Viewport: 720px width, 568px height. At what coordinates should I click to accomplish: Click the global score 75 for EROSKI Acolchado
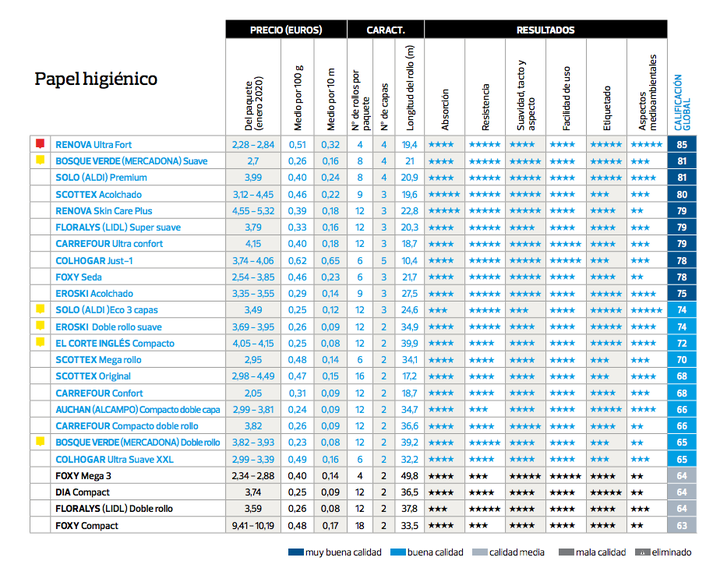point(682,293)
